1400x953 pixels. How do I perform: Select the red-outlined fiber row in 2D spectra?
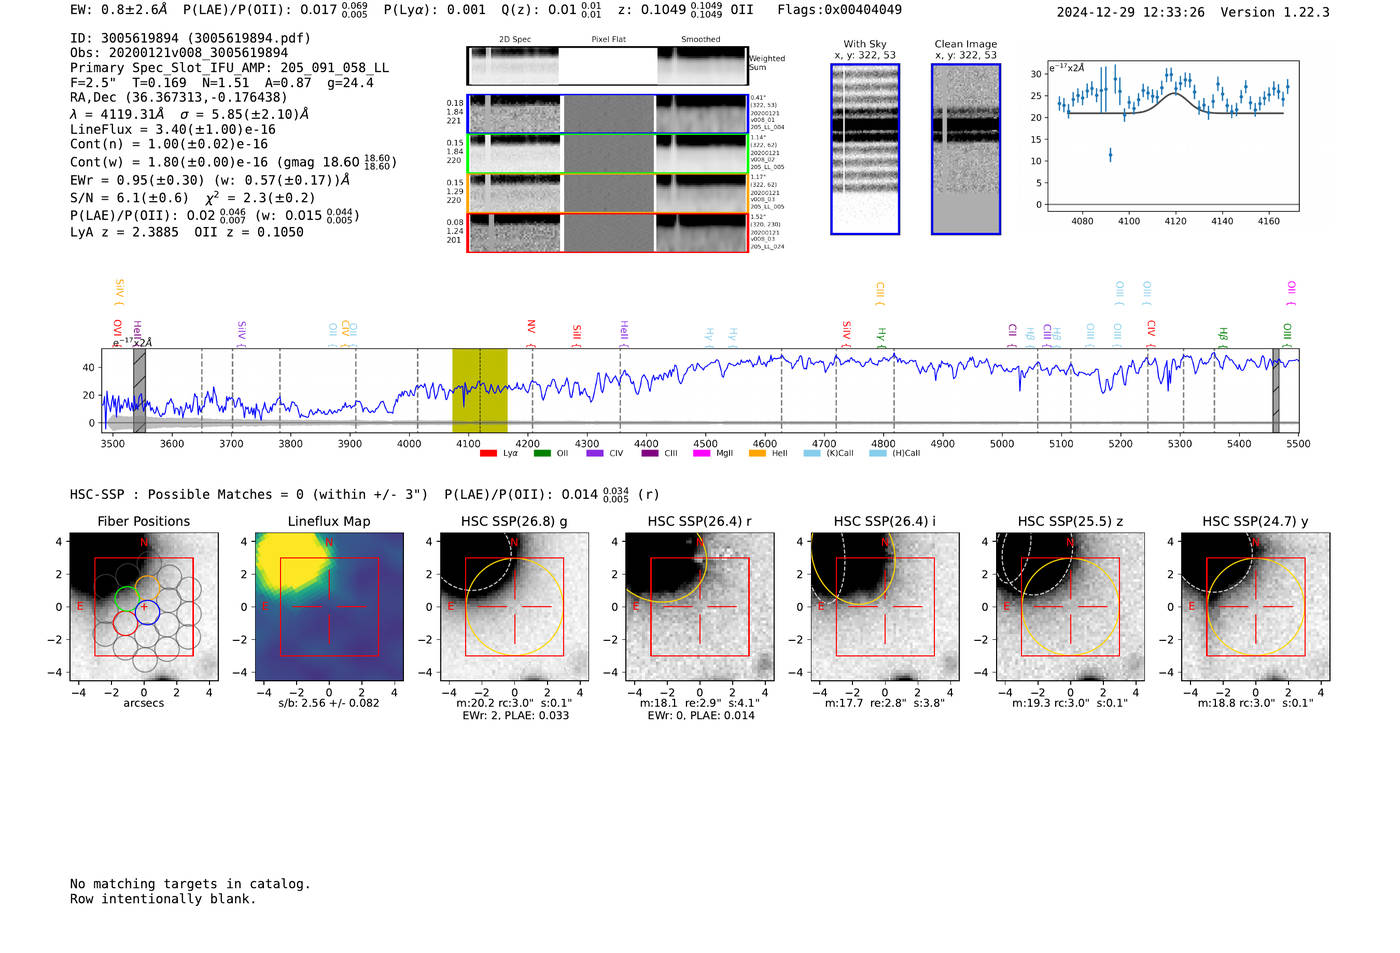608,232
